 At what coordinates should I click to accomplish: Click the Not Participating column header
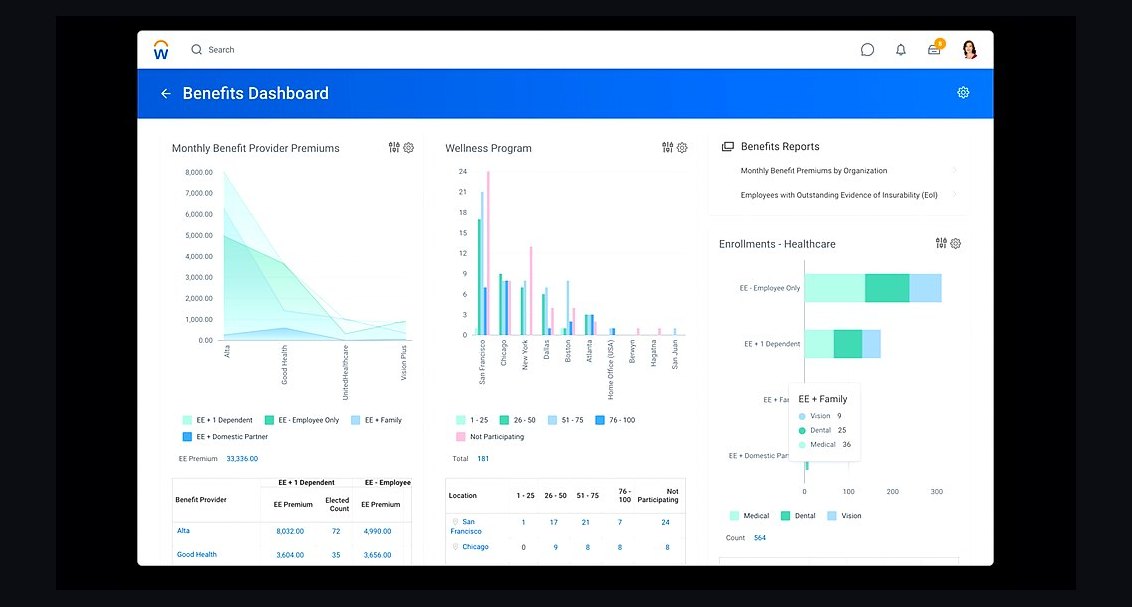click(x=658, y=496)
